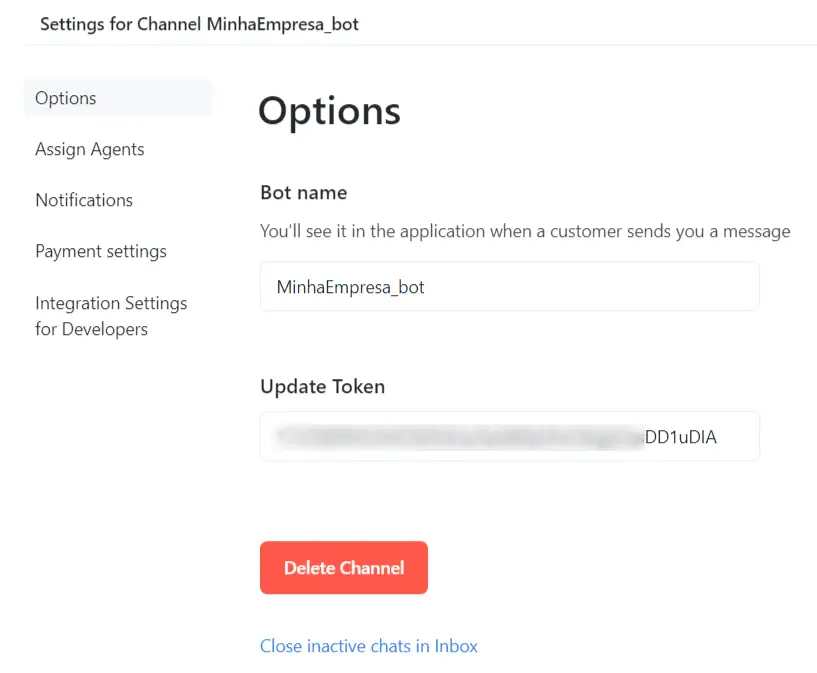The height and width of the screenshot is (673, 817).
Task: Click the large Options page heading
Action: (329, 111)
